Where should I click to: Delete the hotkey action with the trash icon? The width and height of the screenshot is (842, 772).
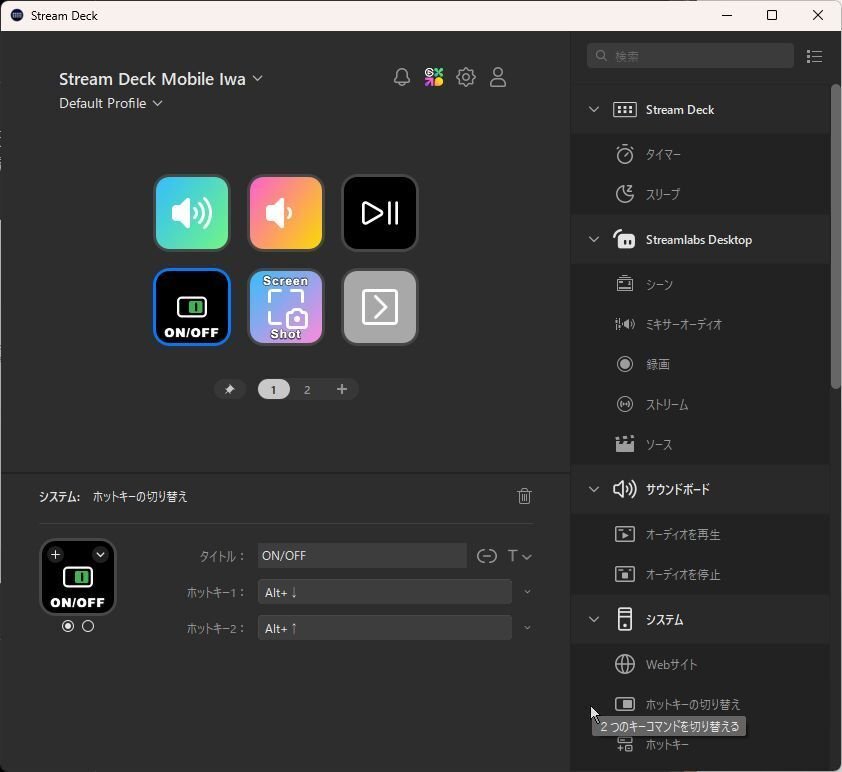525,496
